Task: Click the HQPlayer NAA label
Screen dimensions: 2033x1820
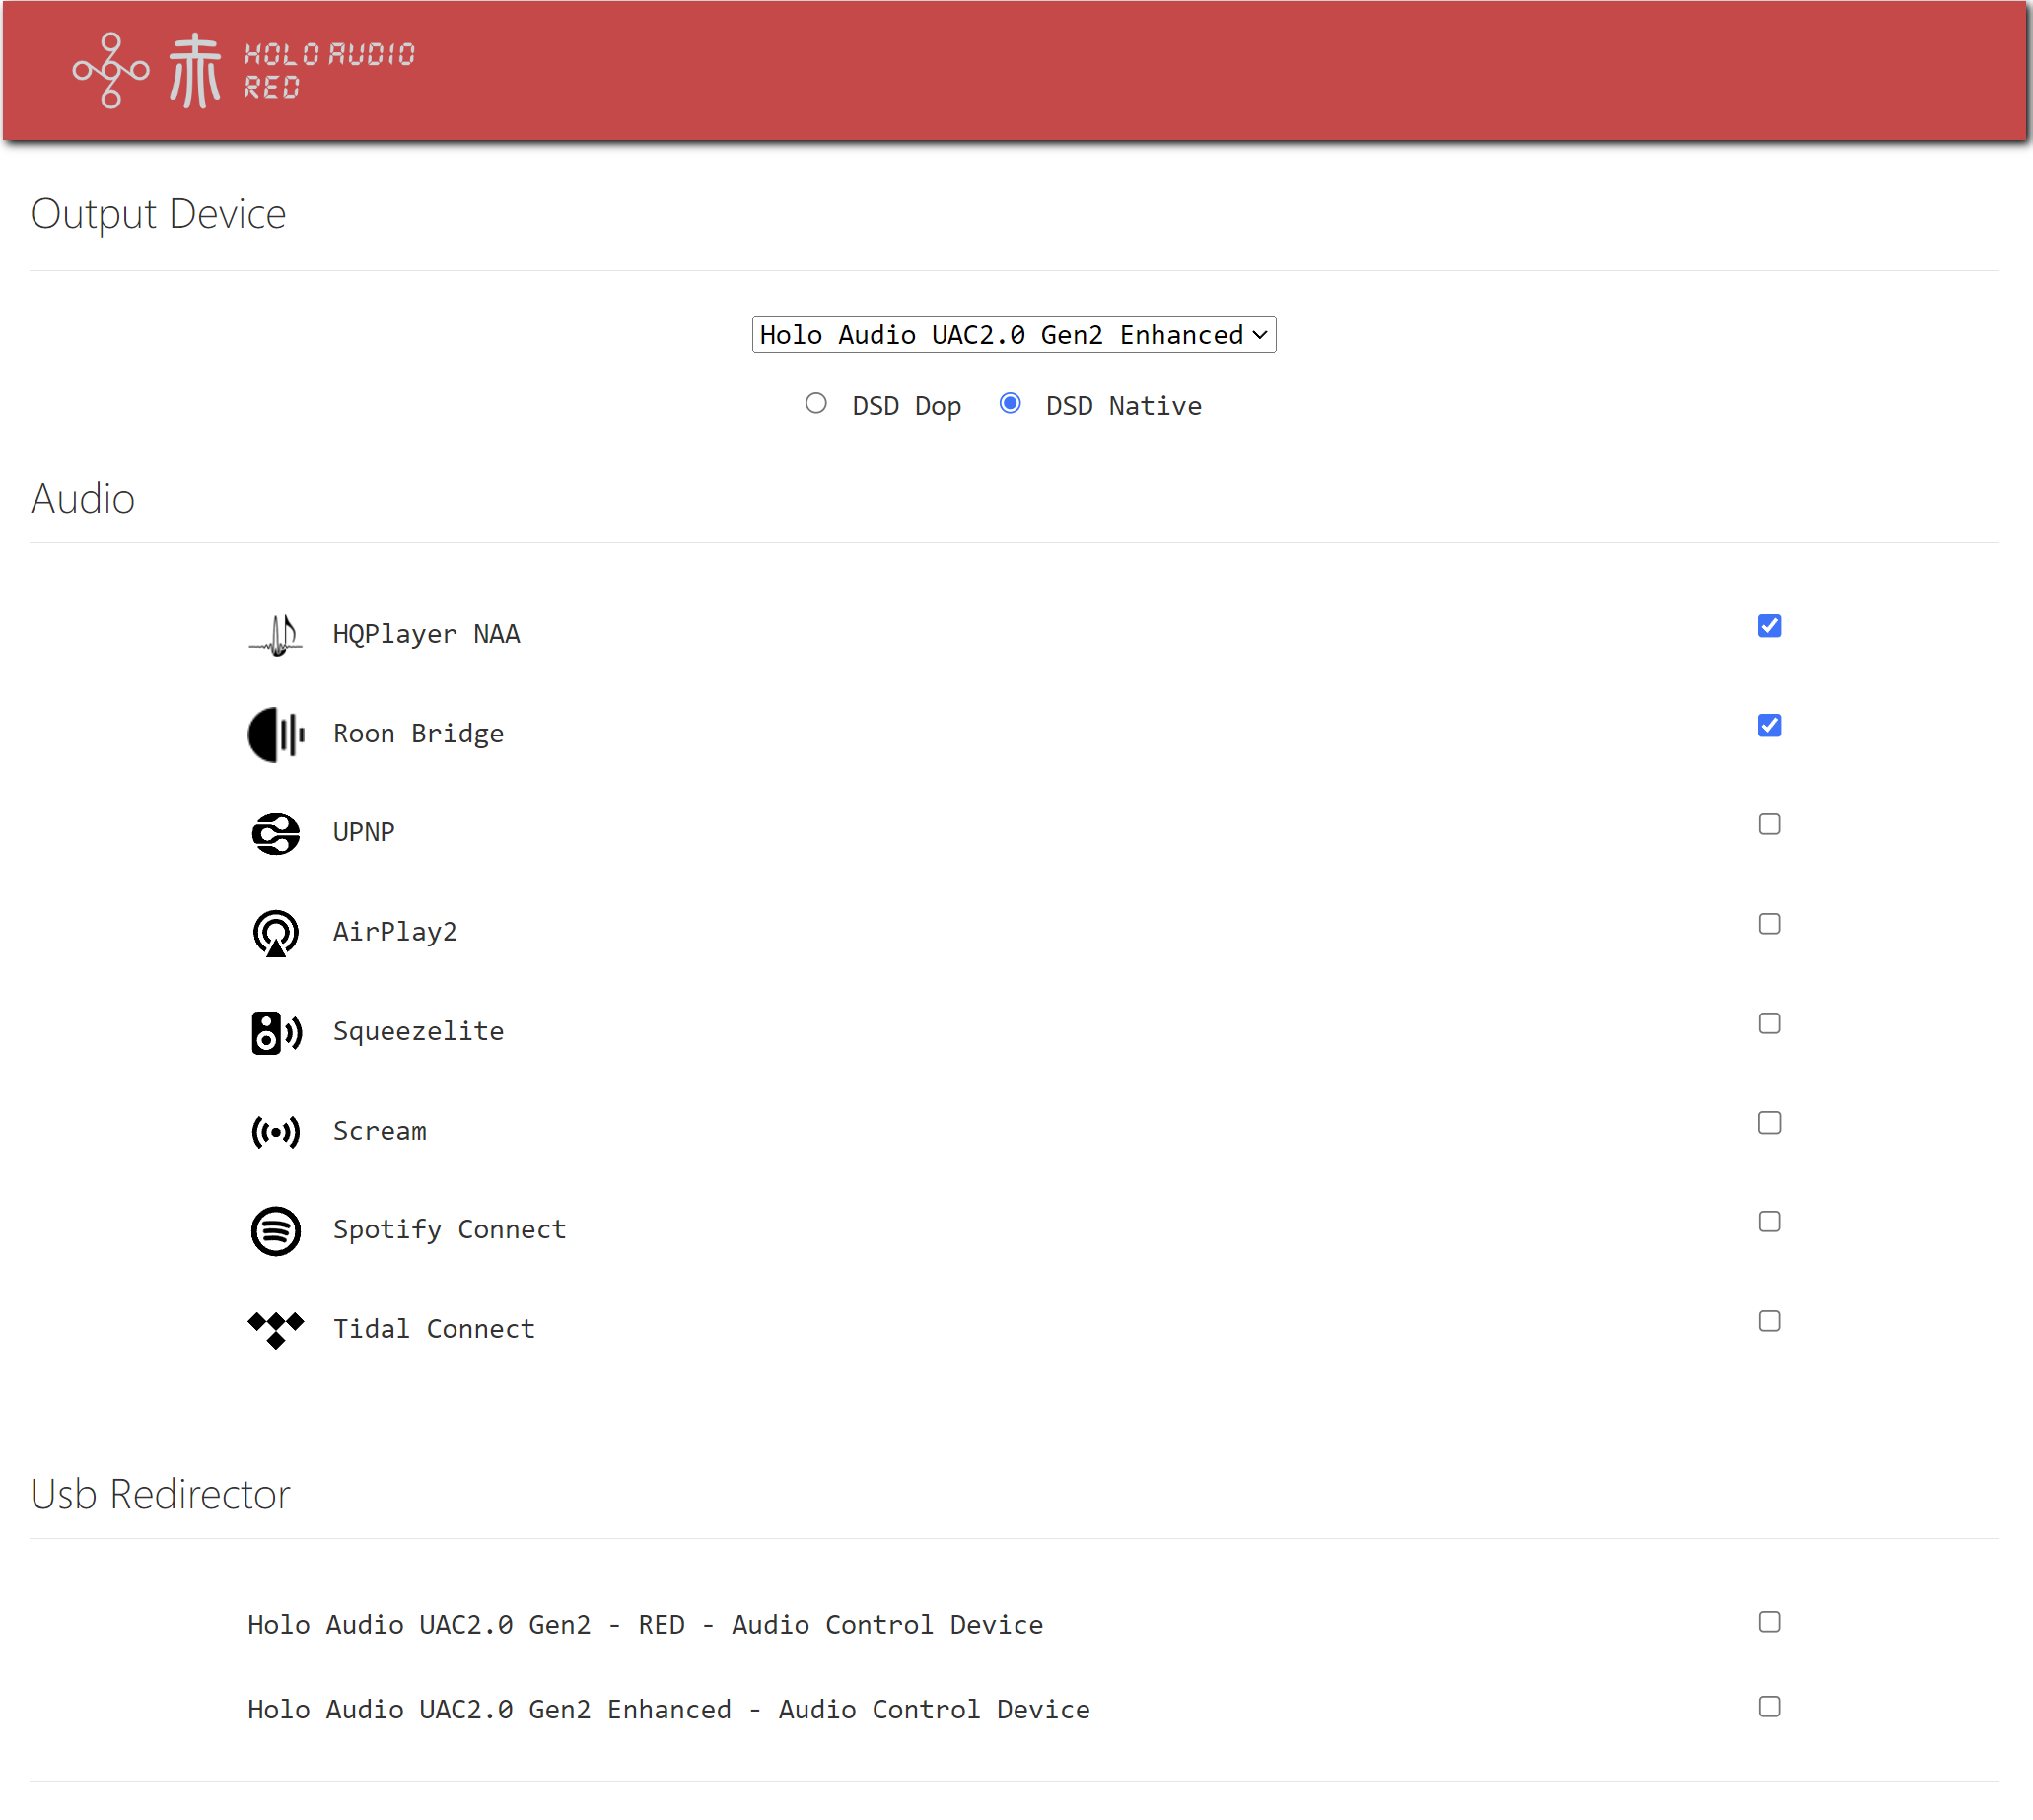Action: click(426, 634)
